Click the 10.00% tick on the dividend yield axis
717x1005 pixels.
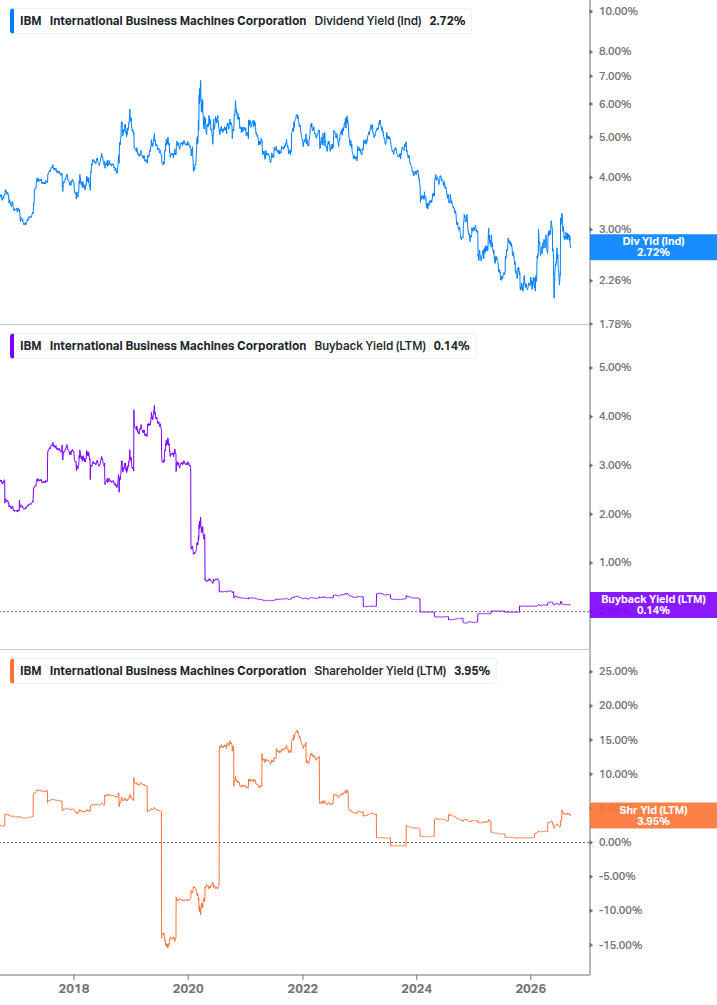click(x=618, y=12)
